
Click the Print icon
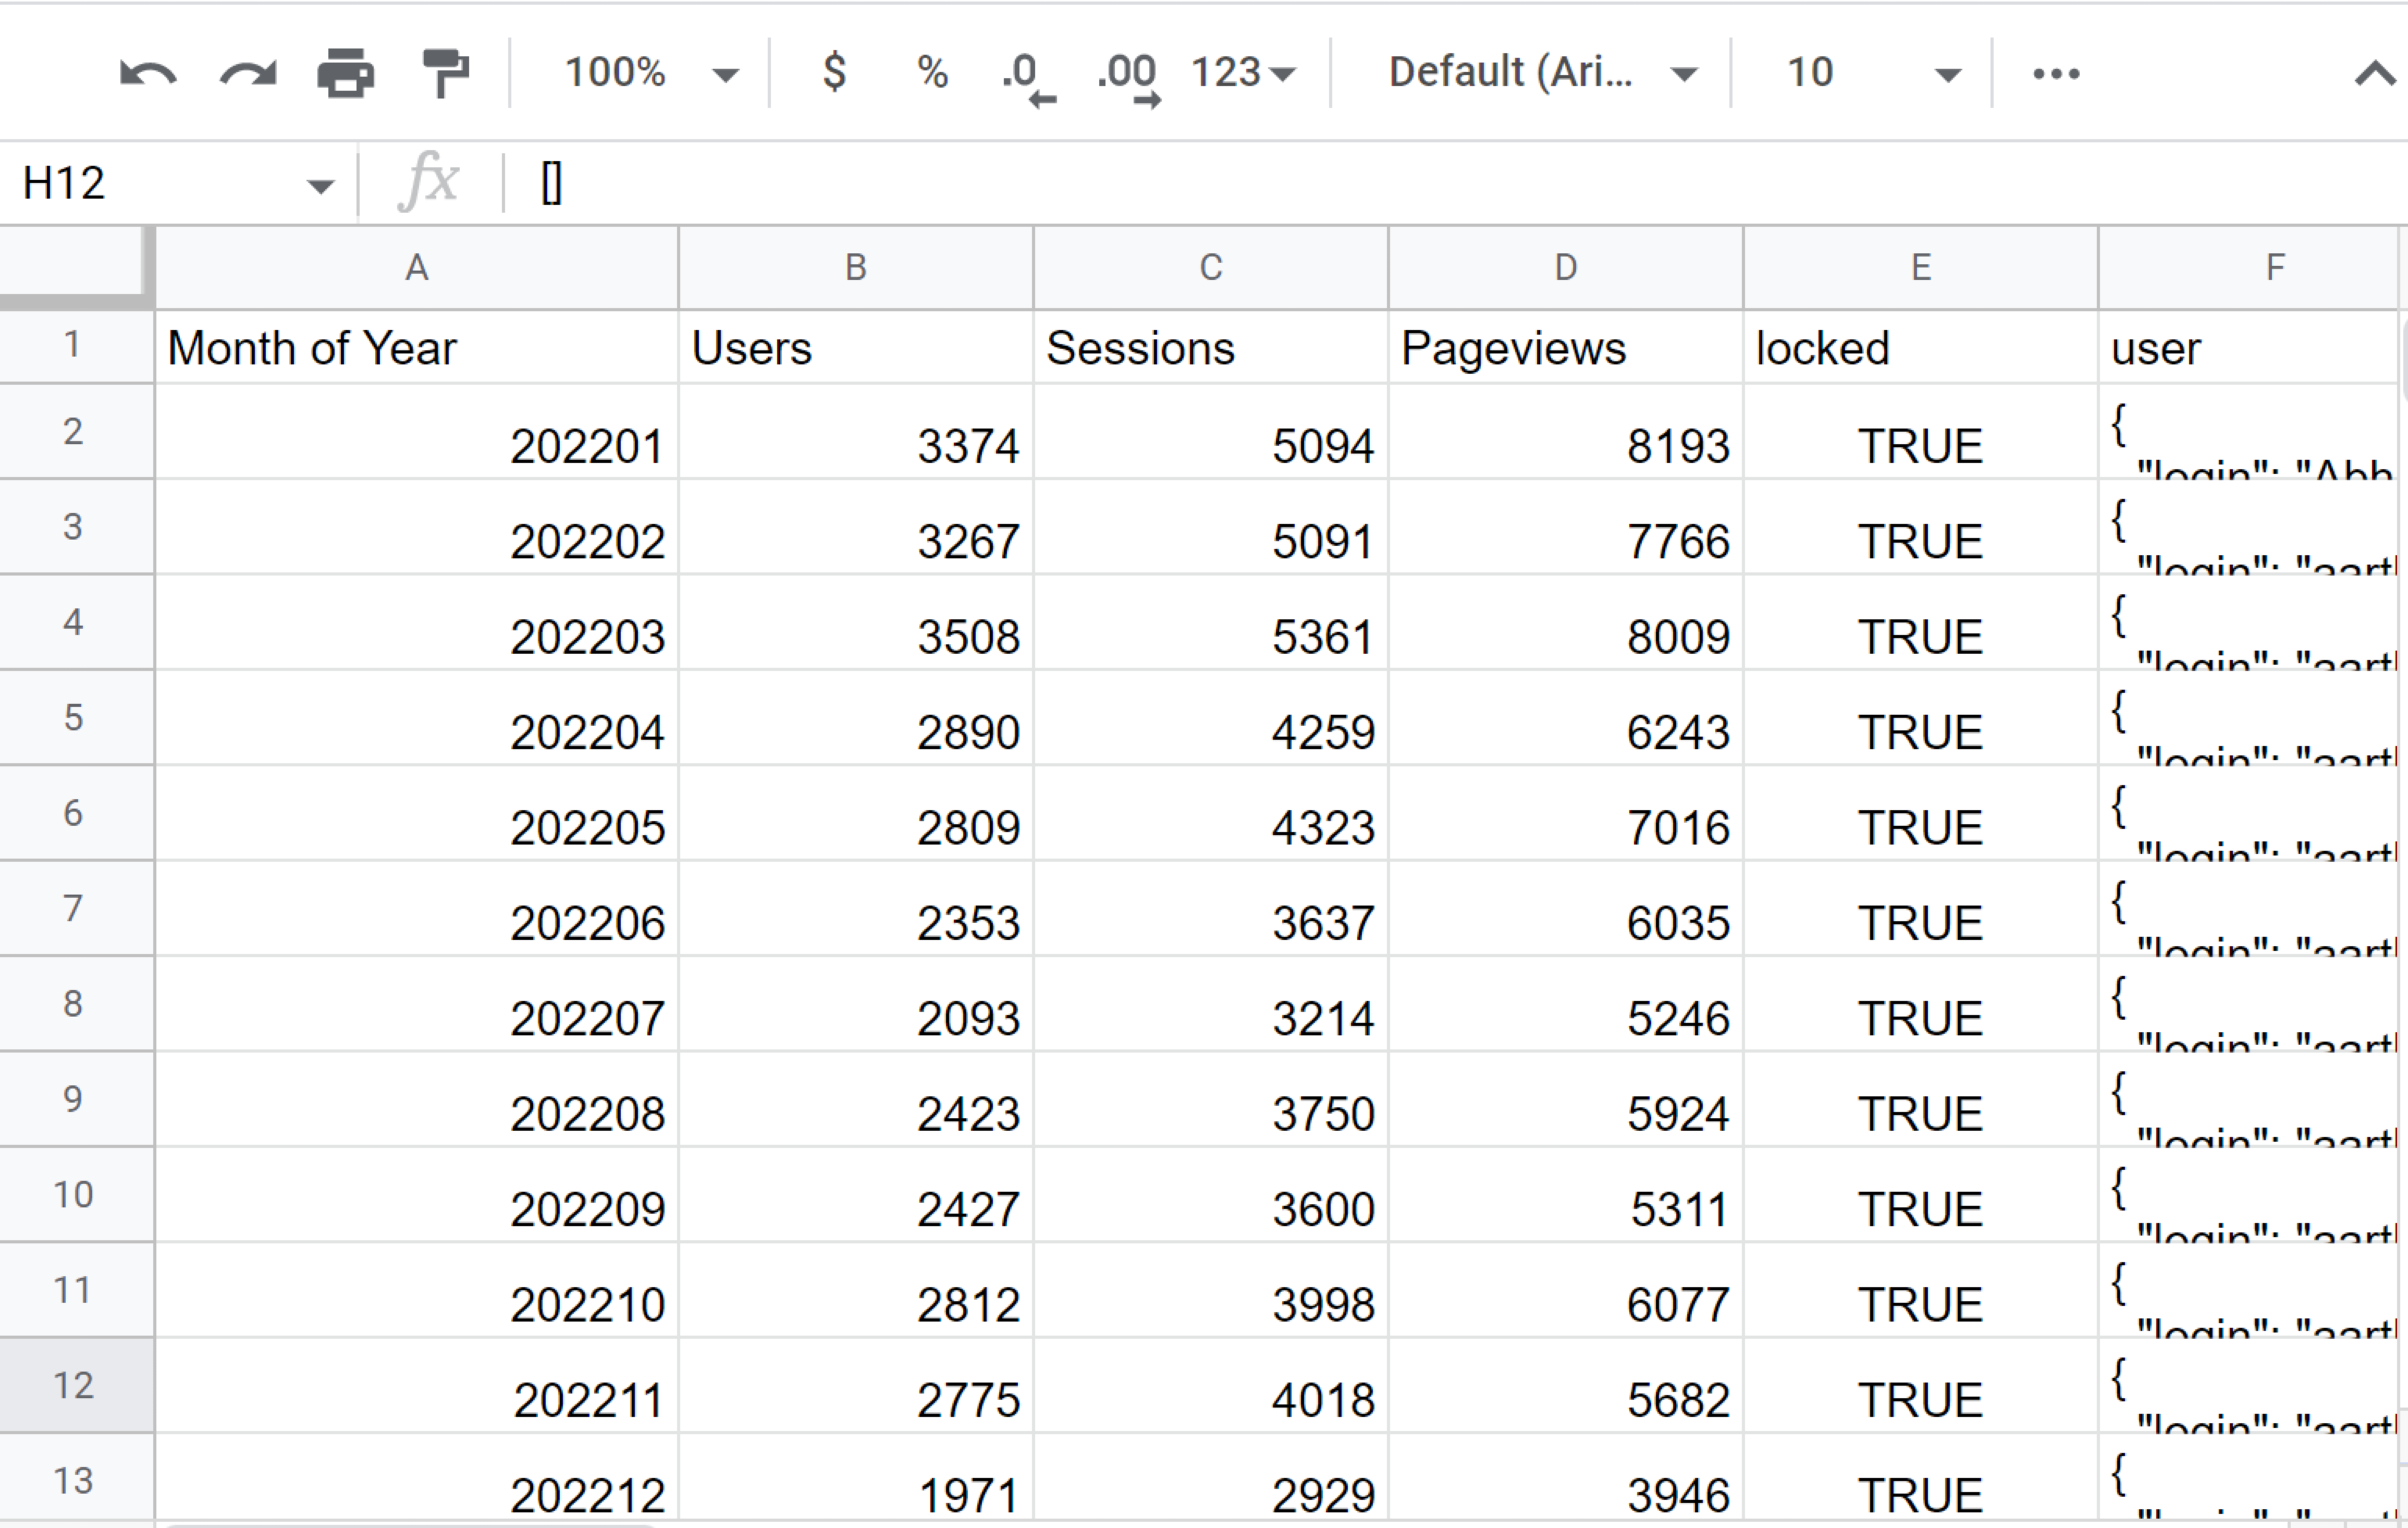point(346,73)
